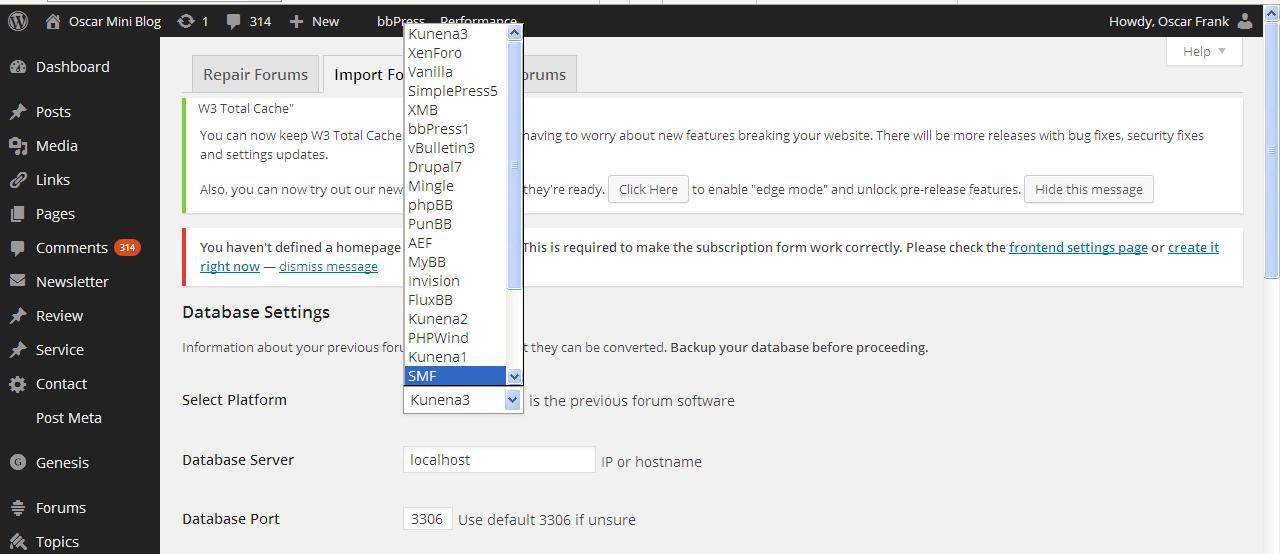Choose phpBB in the dropdown list

431,205
